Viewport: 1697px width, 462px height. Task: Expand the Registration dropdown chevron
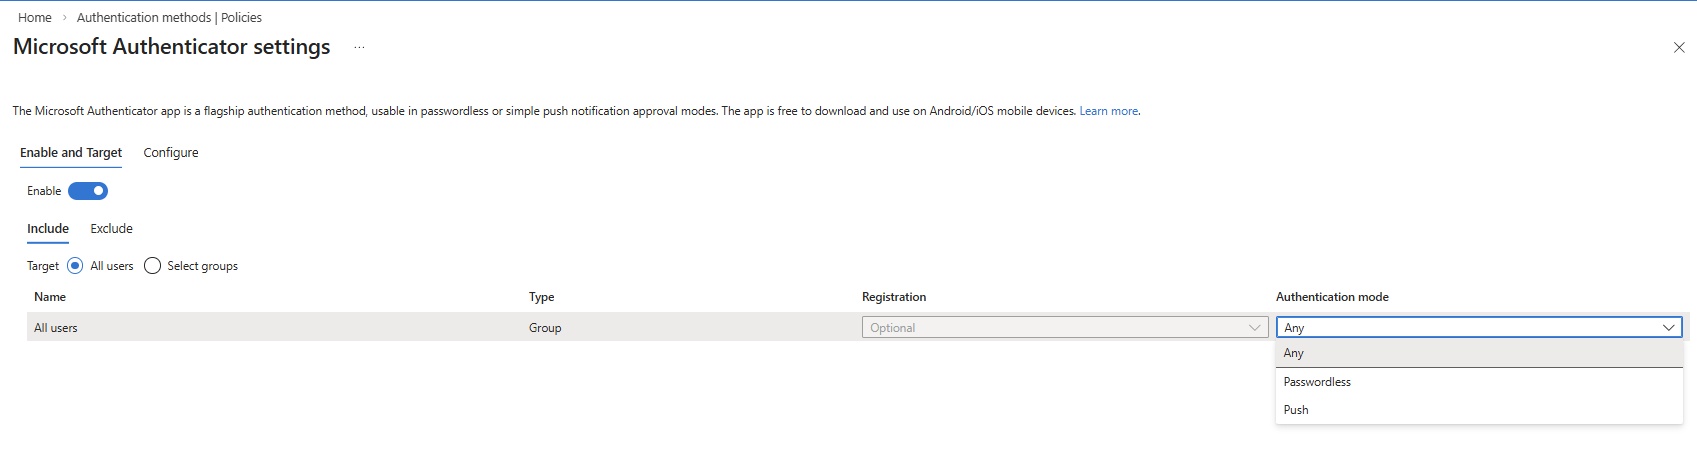[1254, 328]
